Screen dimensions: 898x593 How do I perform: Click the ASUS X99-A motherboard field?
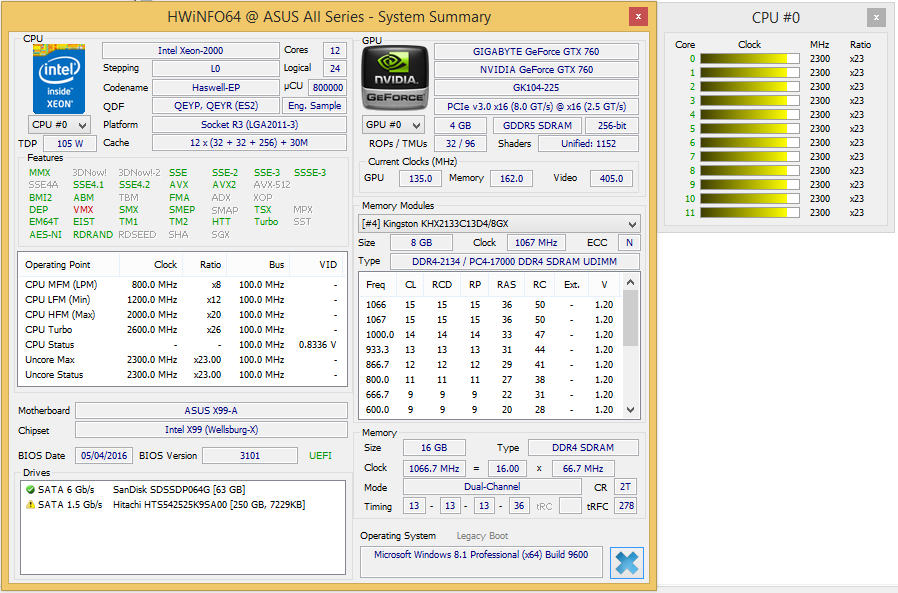click(211, 411)
